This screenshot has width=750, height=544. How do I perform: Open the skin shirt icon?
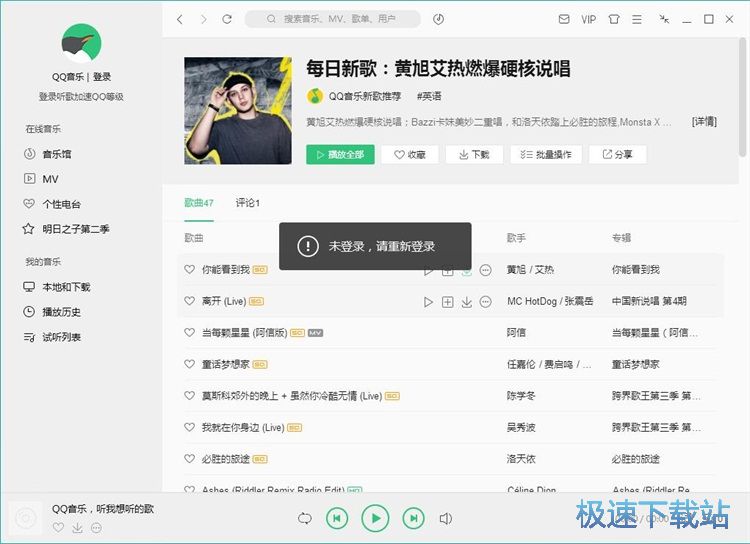pyautogui.click(x=614, y=19)
